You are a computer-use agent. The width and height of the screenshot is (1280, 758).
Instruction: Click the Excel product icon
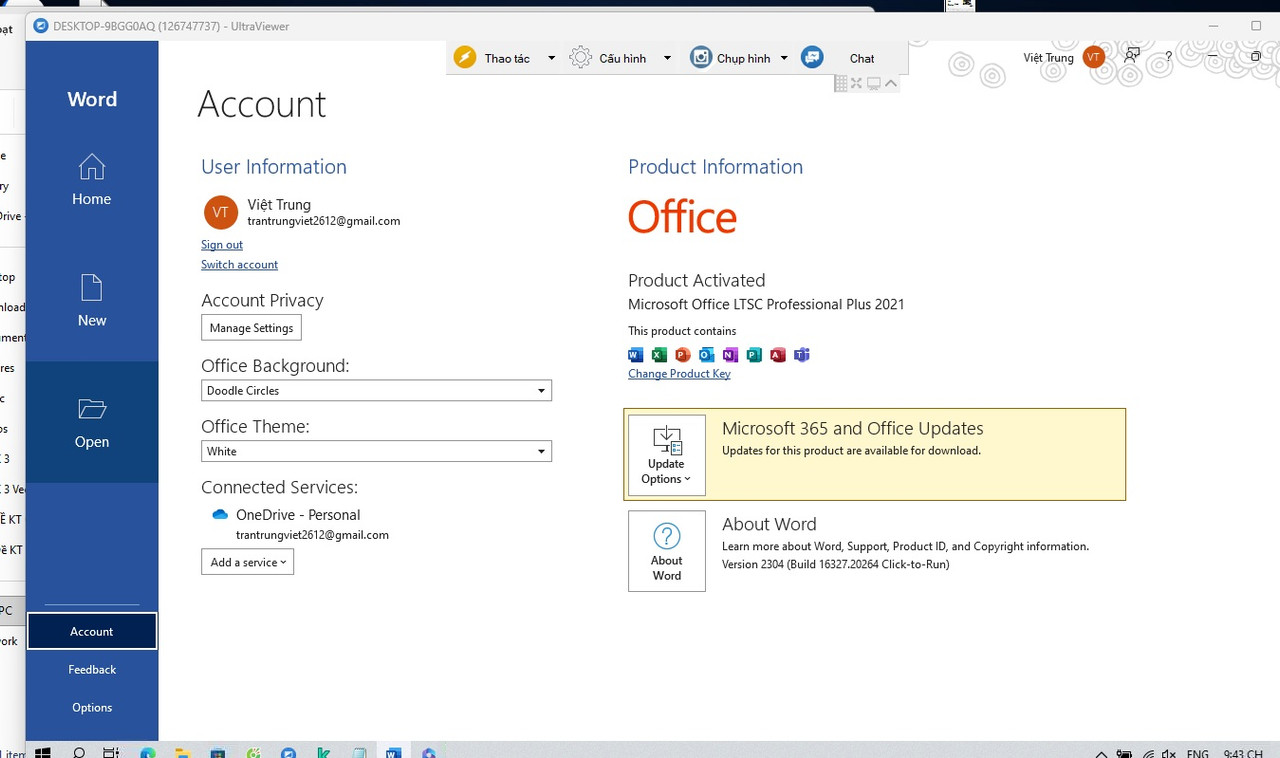(x=659, y=355)
